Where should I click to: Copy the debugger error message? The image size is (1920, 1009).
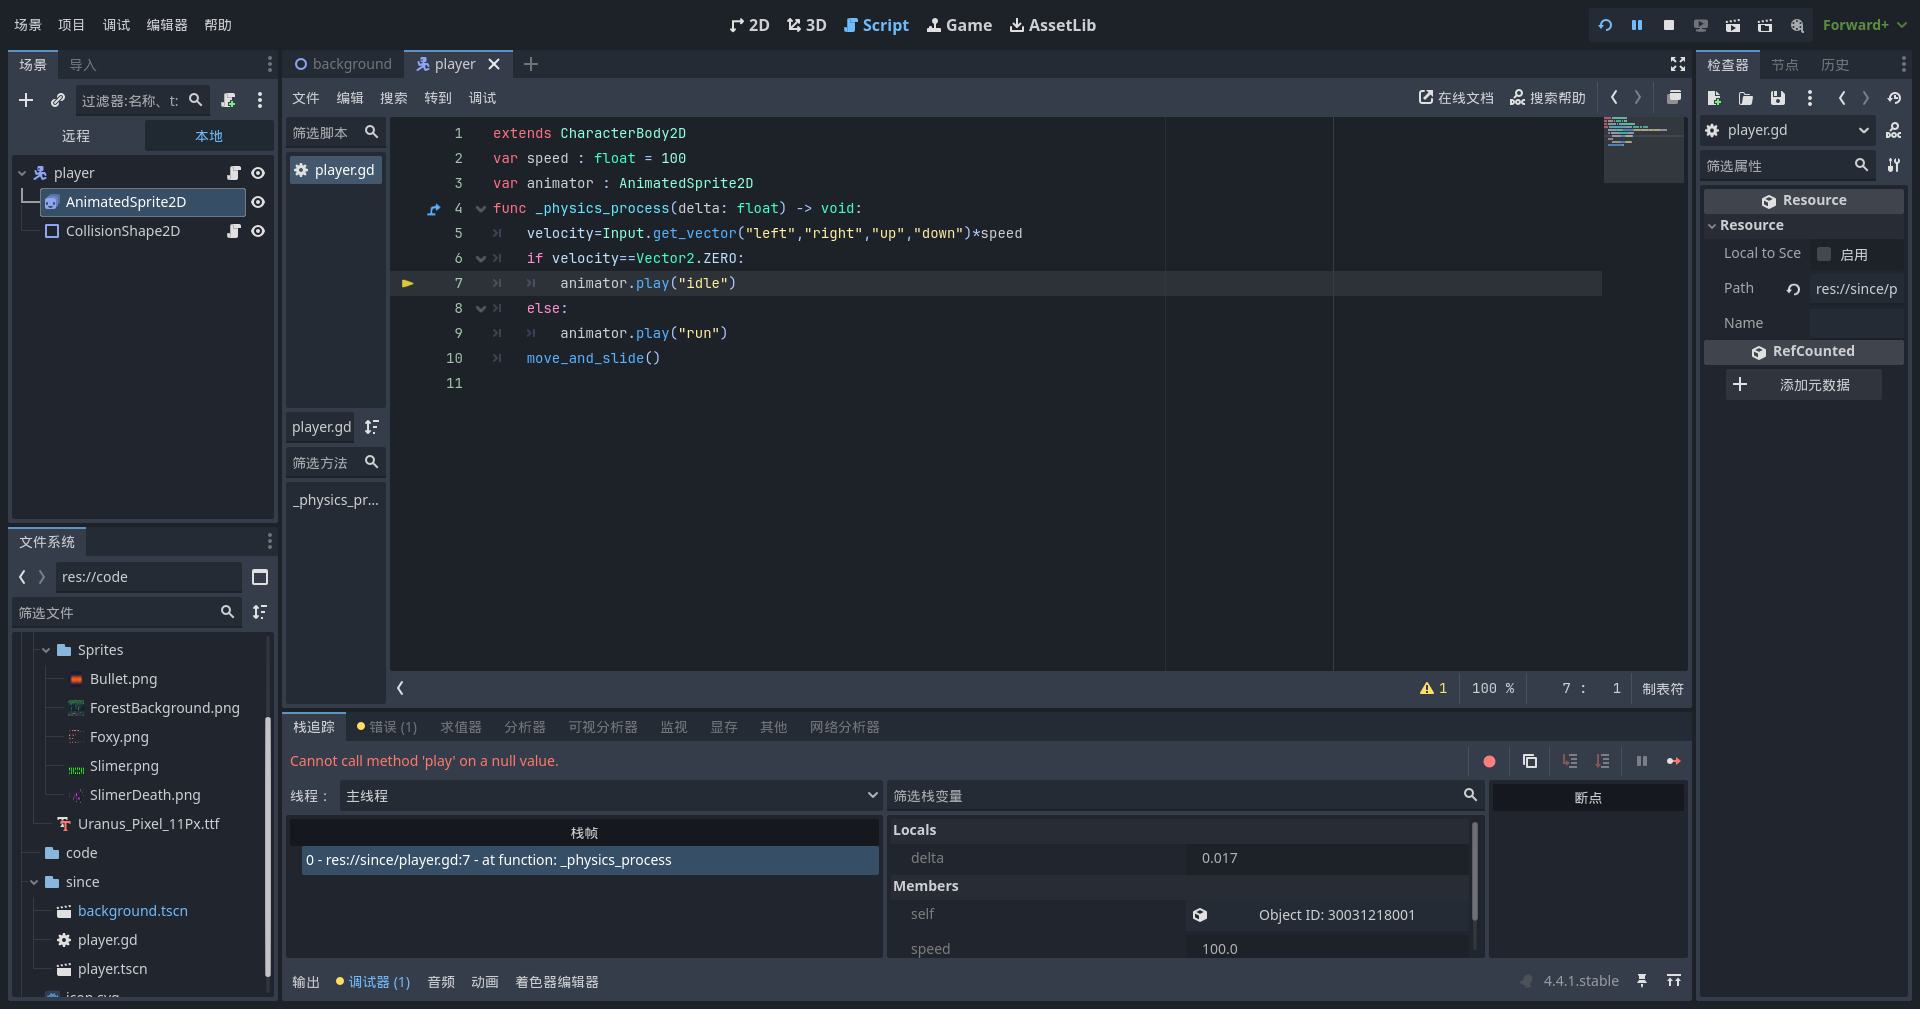click(1530, 761)
